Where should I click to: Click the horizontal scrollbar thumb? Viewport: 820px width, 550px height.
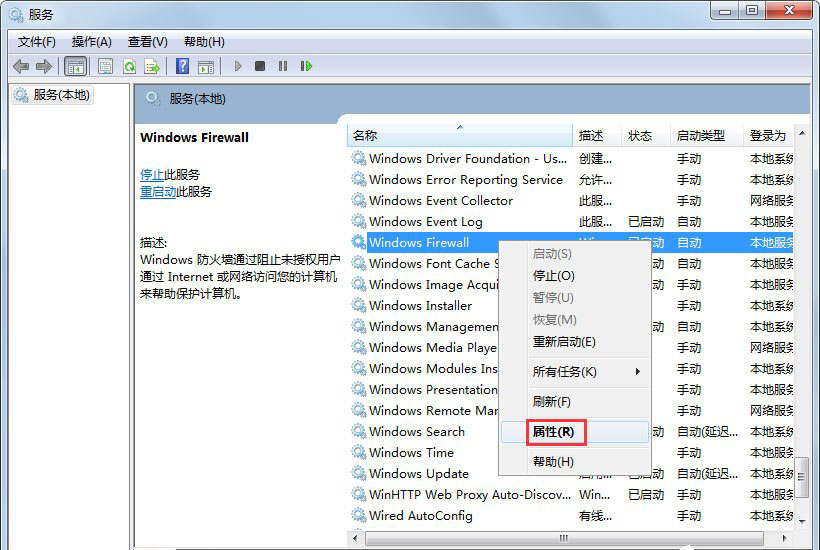[564, 537]
